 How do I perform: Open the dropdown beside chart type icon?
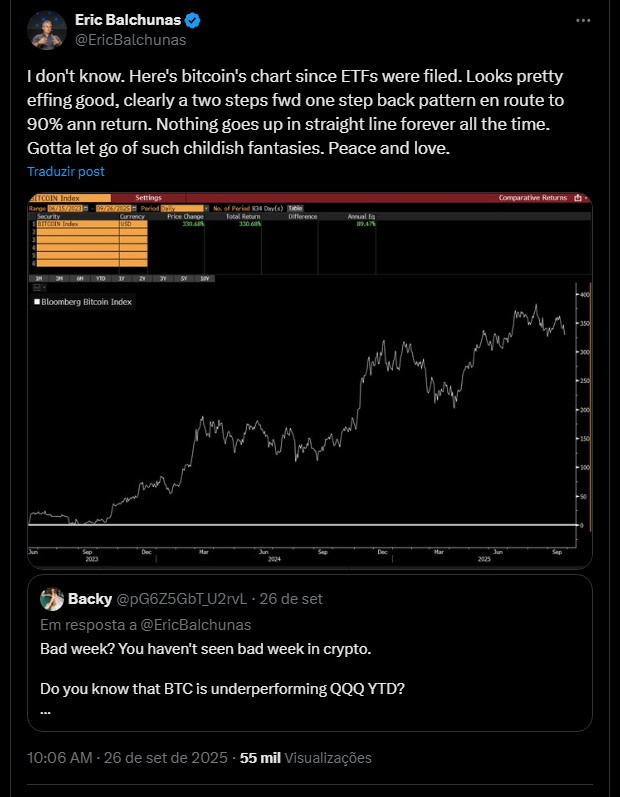pyautogui.click(x=44, y=288)
